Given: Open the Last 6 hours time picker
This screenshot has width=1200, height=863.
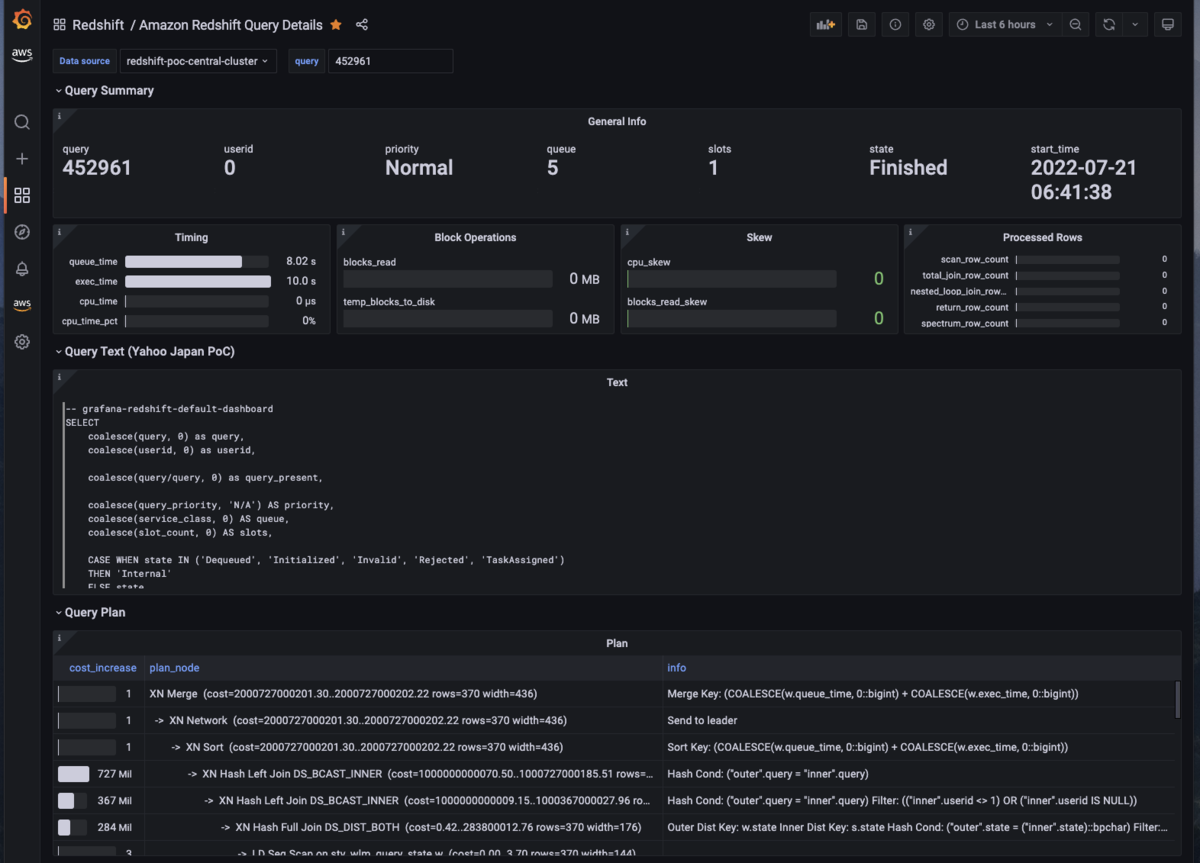Looking at the screenshot, I should [x=1004, y=24].
